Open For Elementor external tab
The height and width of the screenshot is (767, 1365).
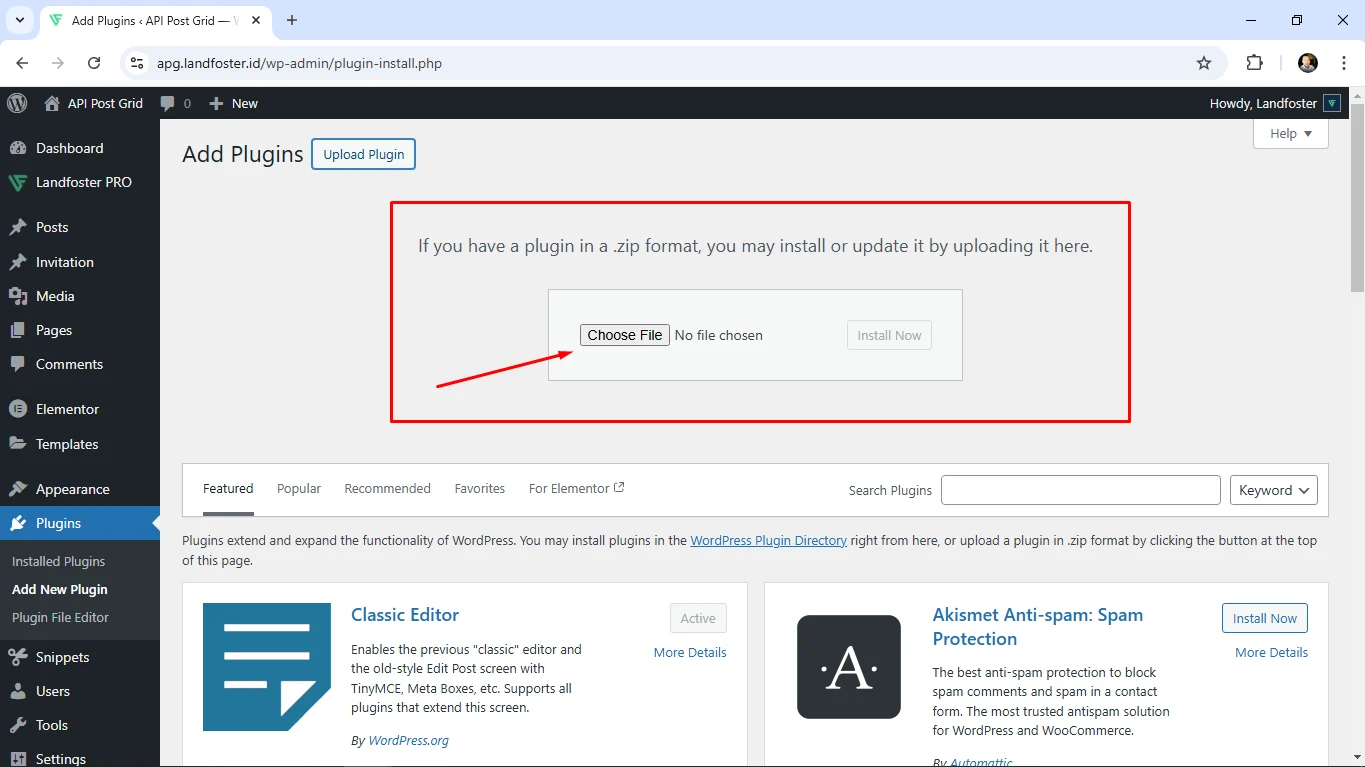pyautogui.click(x=576, y=488)
